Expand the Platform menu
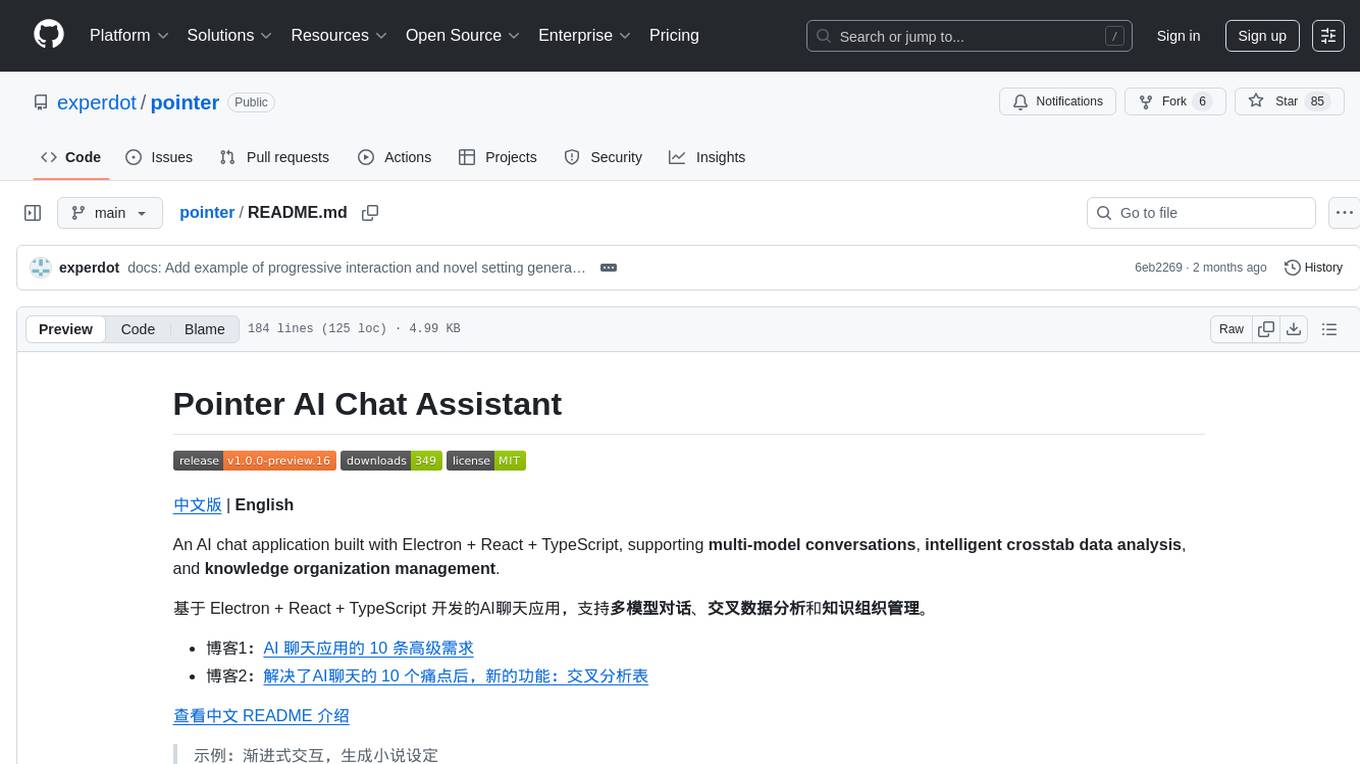The width and height of the screenshot is (1360, 764). click(x=129, y=35)
